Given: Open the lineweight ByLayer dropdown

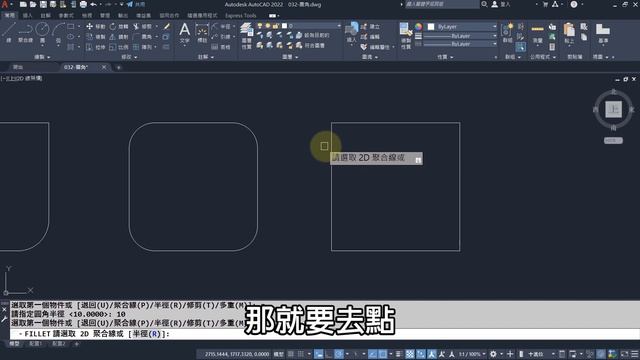Looking at the screenshot, I should point(460,36).
